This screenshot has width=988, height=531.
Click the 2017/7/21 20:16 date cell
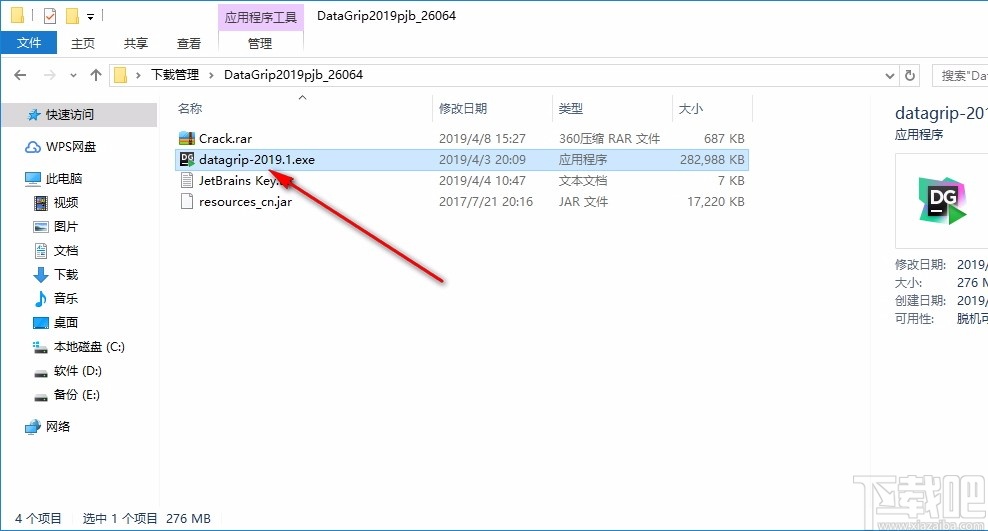point(486,202)
